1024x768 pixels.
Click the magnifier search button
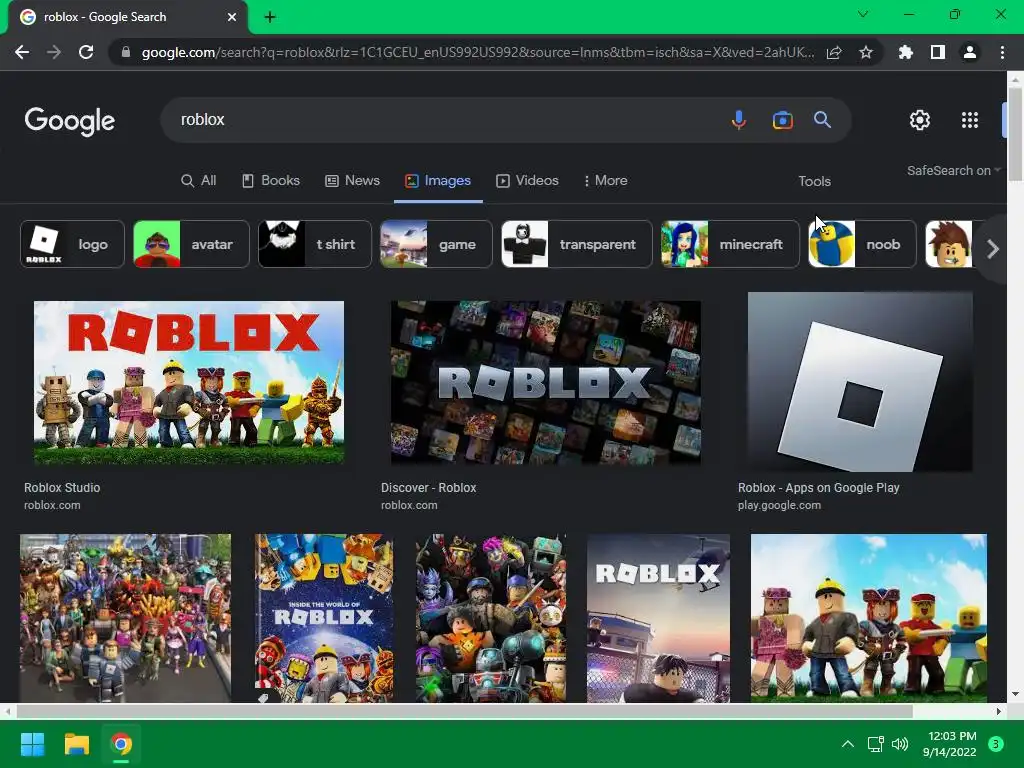[822, 120]
